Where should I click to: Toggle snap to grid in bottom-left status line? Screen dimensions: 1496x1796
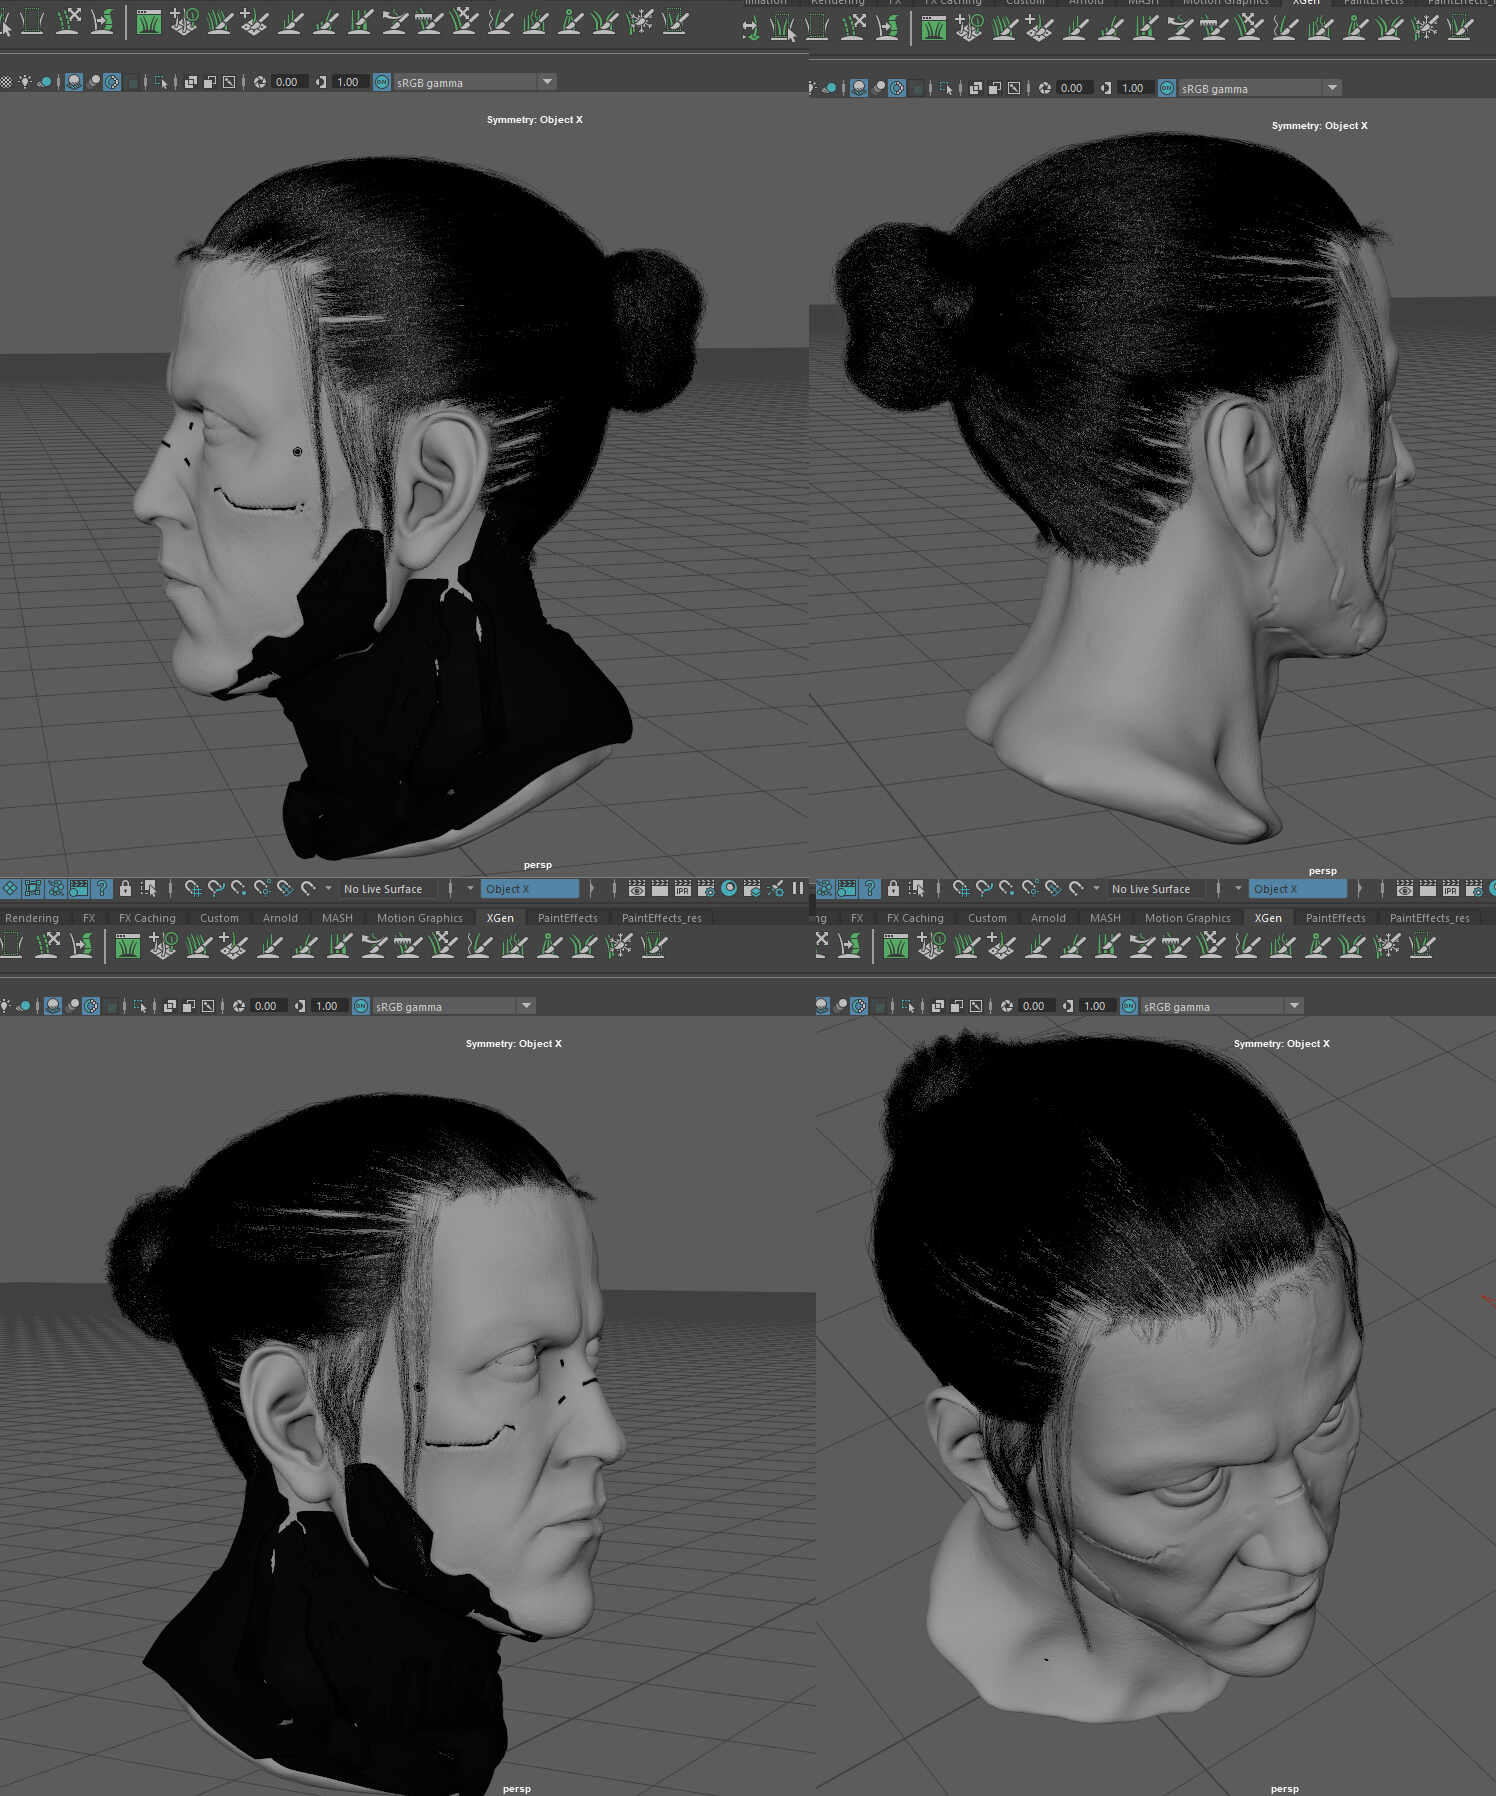(x=193, y=888)
